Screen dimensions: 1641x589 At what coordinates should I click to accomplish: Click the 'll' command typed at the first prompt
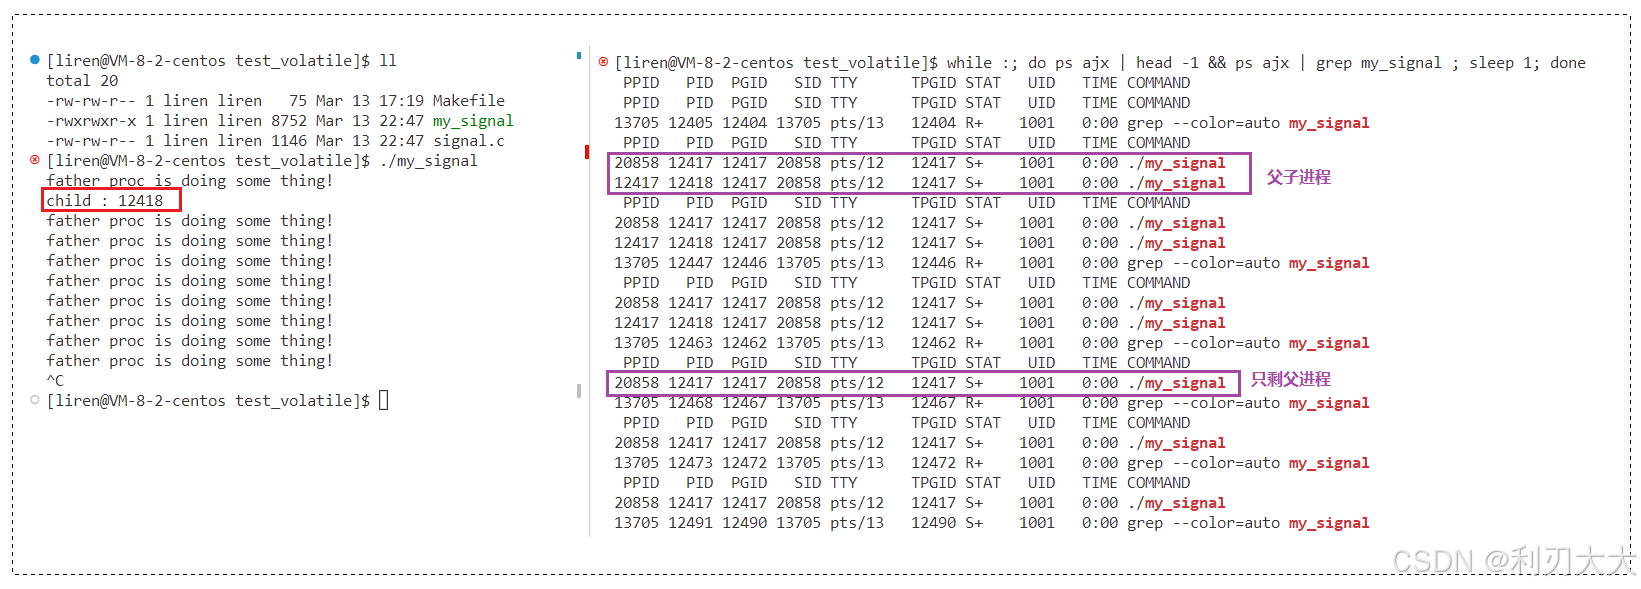(x=388, y=61)
